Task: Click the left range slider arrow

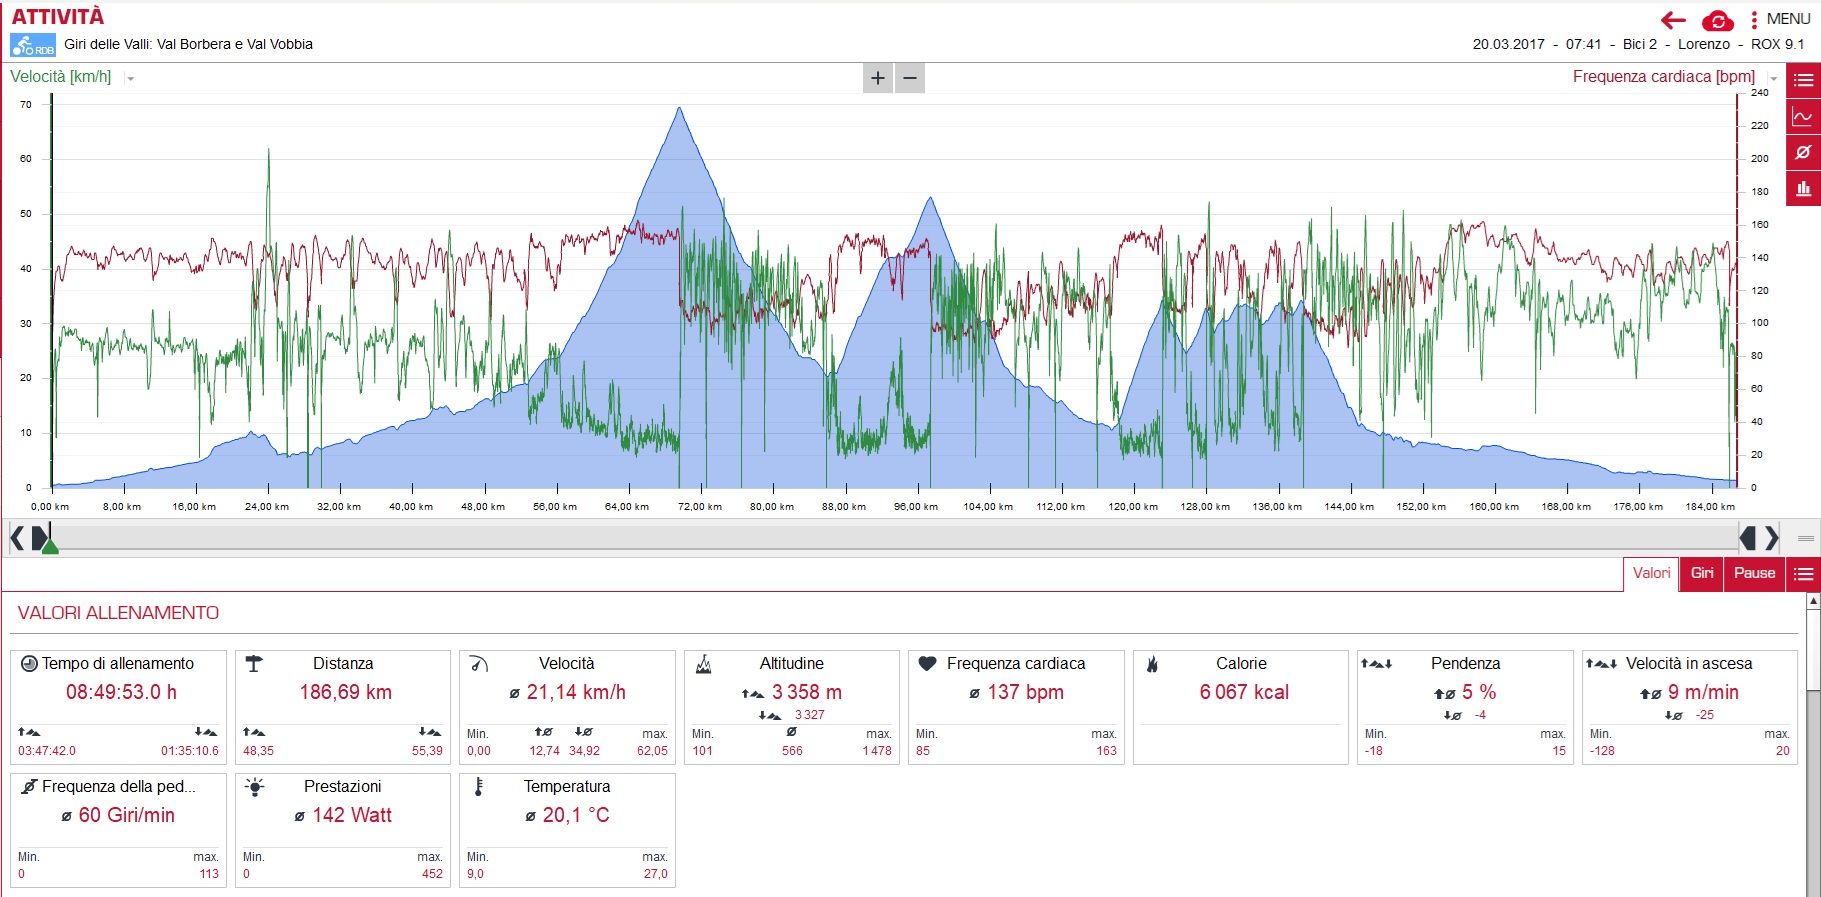Action: [x=17, y=538]
